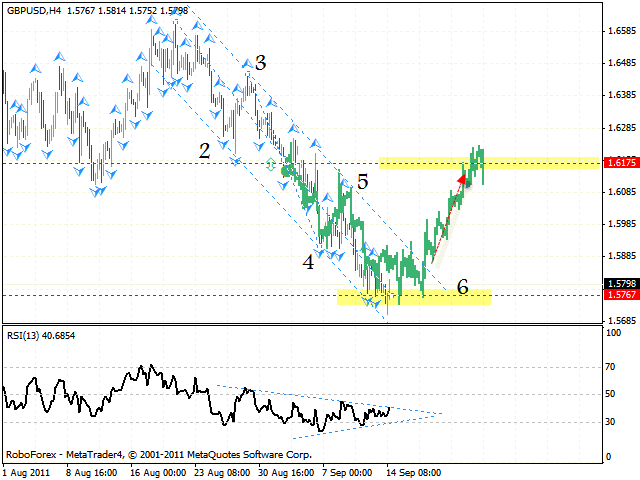Select the wave label 2
Image resolution: width=640 pixels, height=480 pixels.
coord(204,151)
